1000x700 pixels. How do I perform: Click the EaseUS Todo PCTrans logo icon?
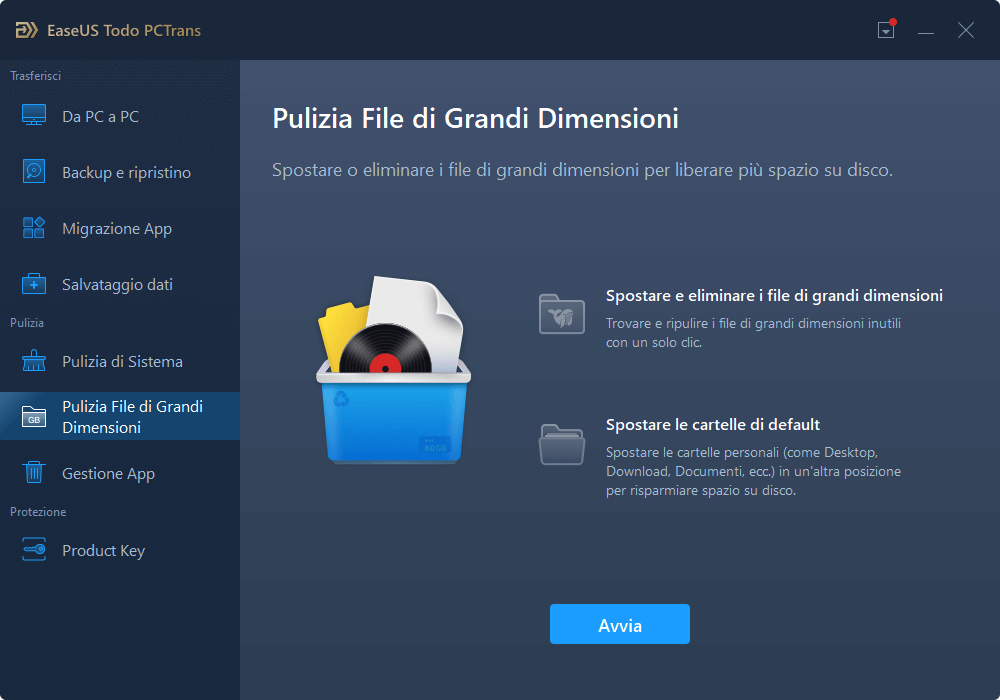pyautogui.click(x=26, y=30)
